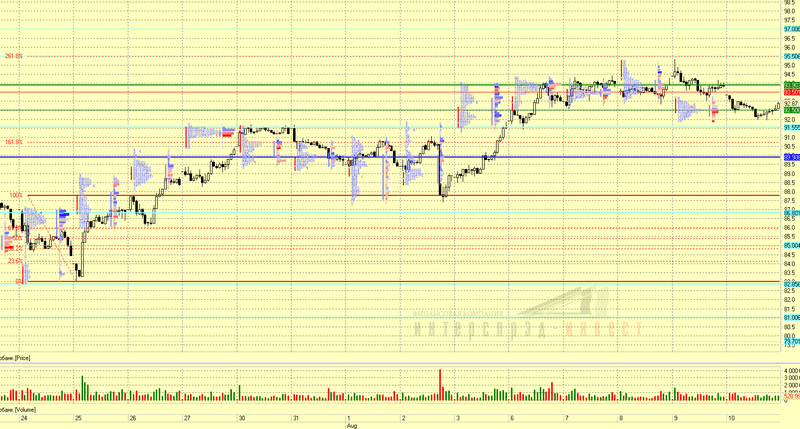Click the 86.0 price axis label

(x=790, y=228)
